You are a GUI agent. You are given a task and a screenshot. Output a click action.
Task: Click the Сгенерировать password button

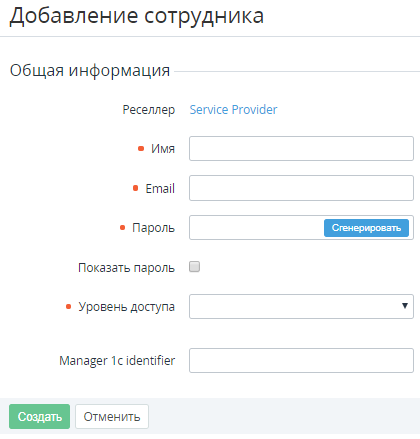(x=366, y=228)
